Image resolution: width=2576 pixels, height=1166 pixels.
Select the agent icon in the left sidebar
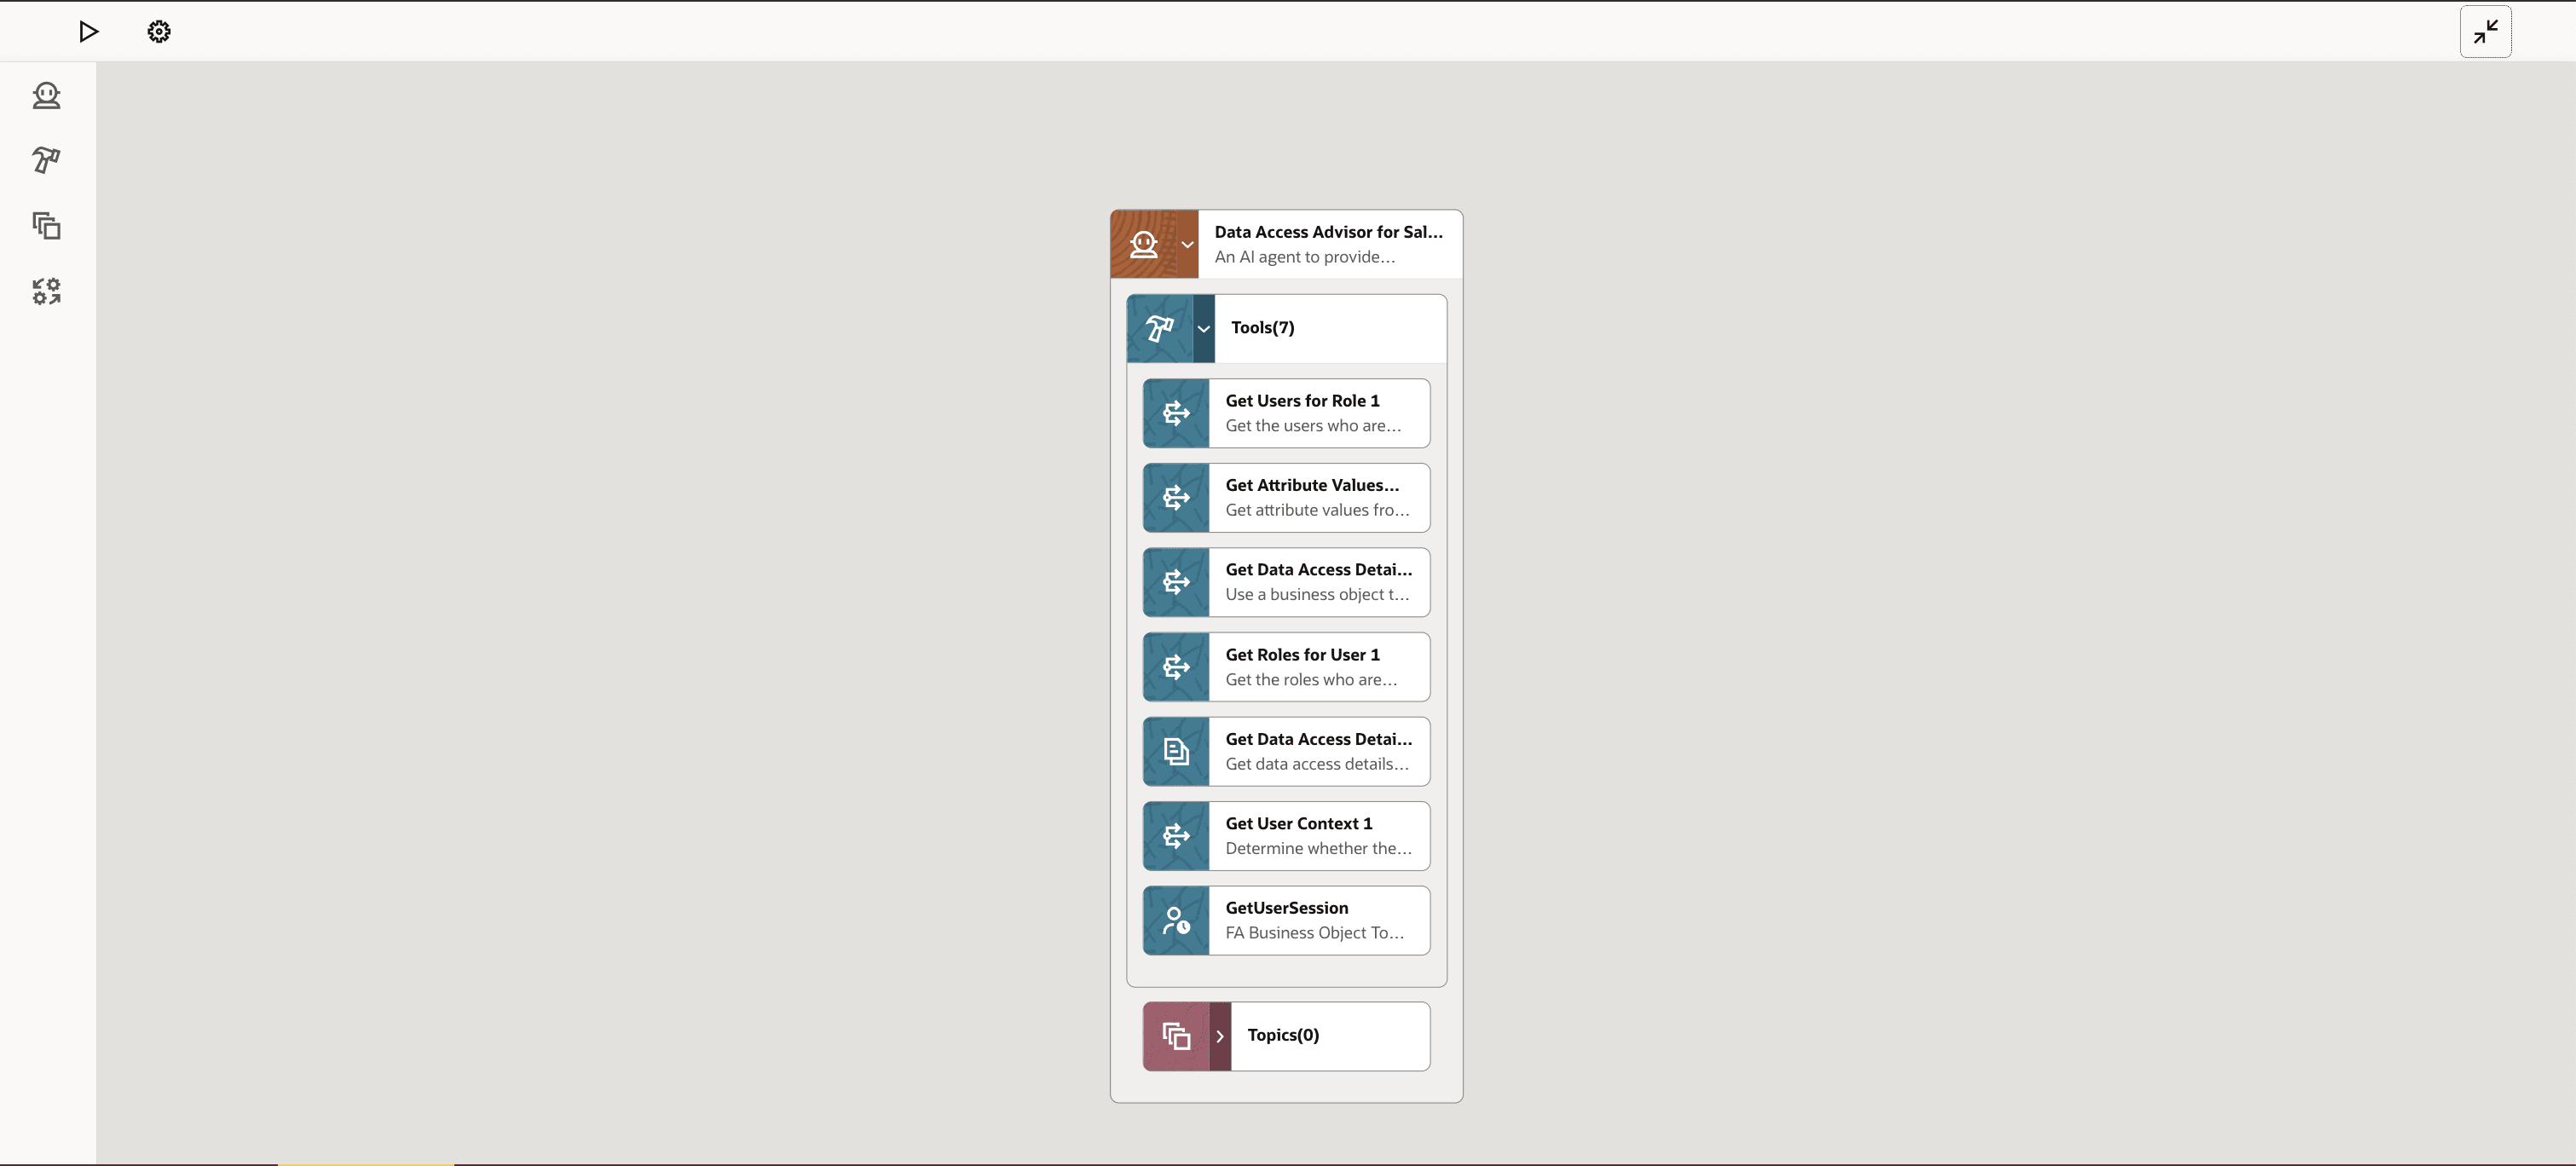pyautogui.click(x=47, y=96)
